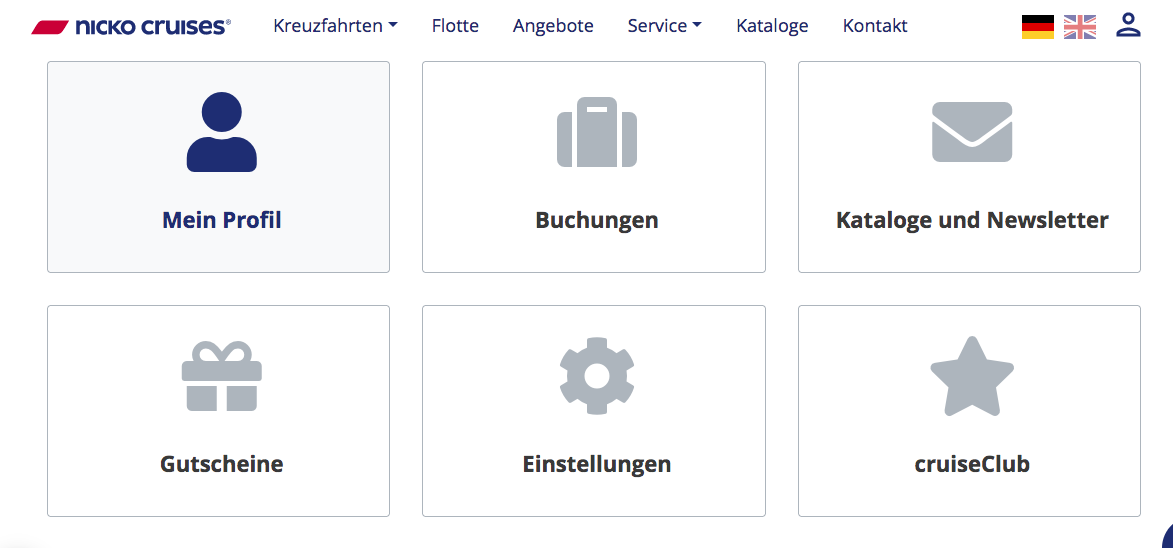Open the user account icon in header
Screen dimensions: 1173x548
pos(1128,25)
